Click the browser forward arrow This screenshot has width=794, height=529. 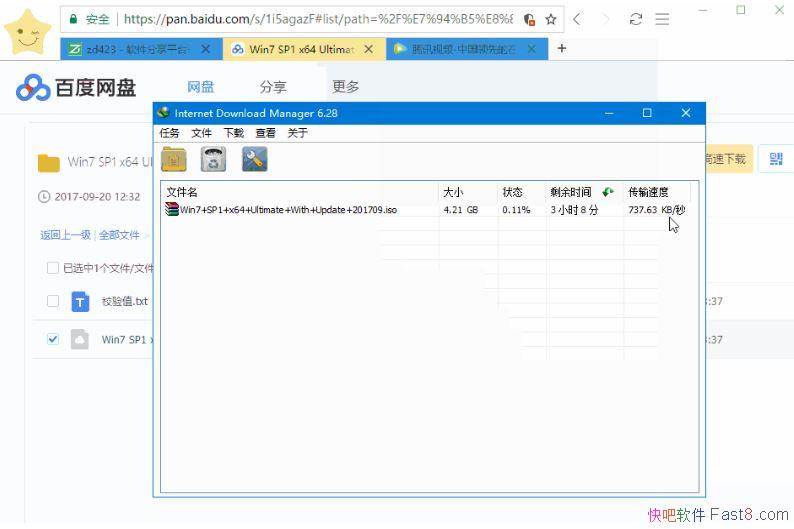605,19
